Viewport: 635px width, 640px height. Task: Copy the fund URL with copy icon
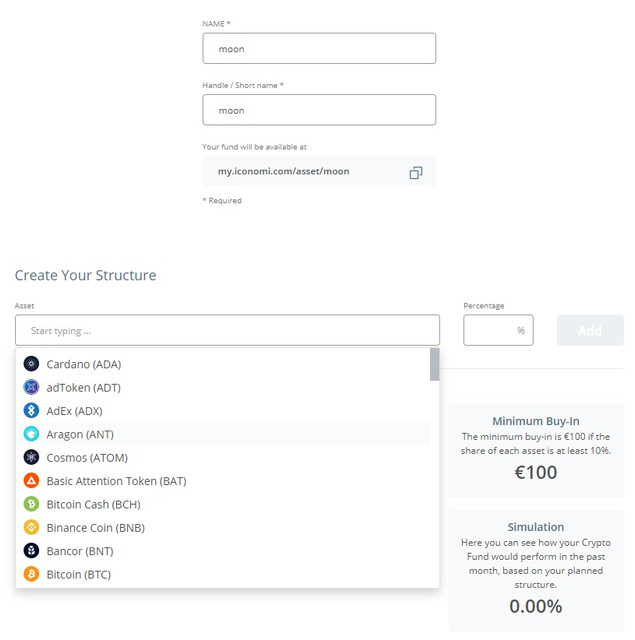coord(416,173)
